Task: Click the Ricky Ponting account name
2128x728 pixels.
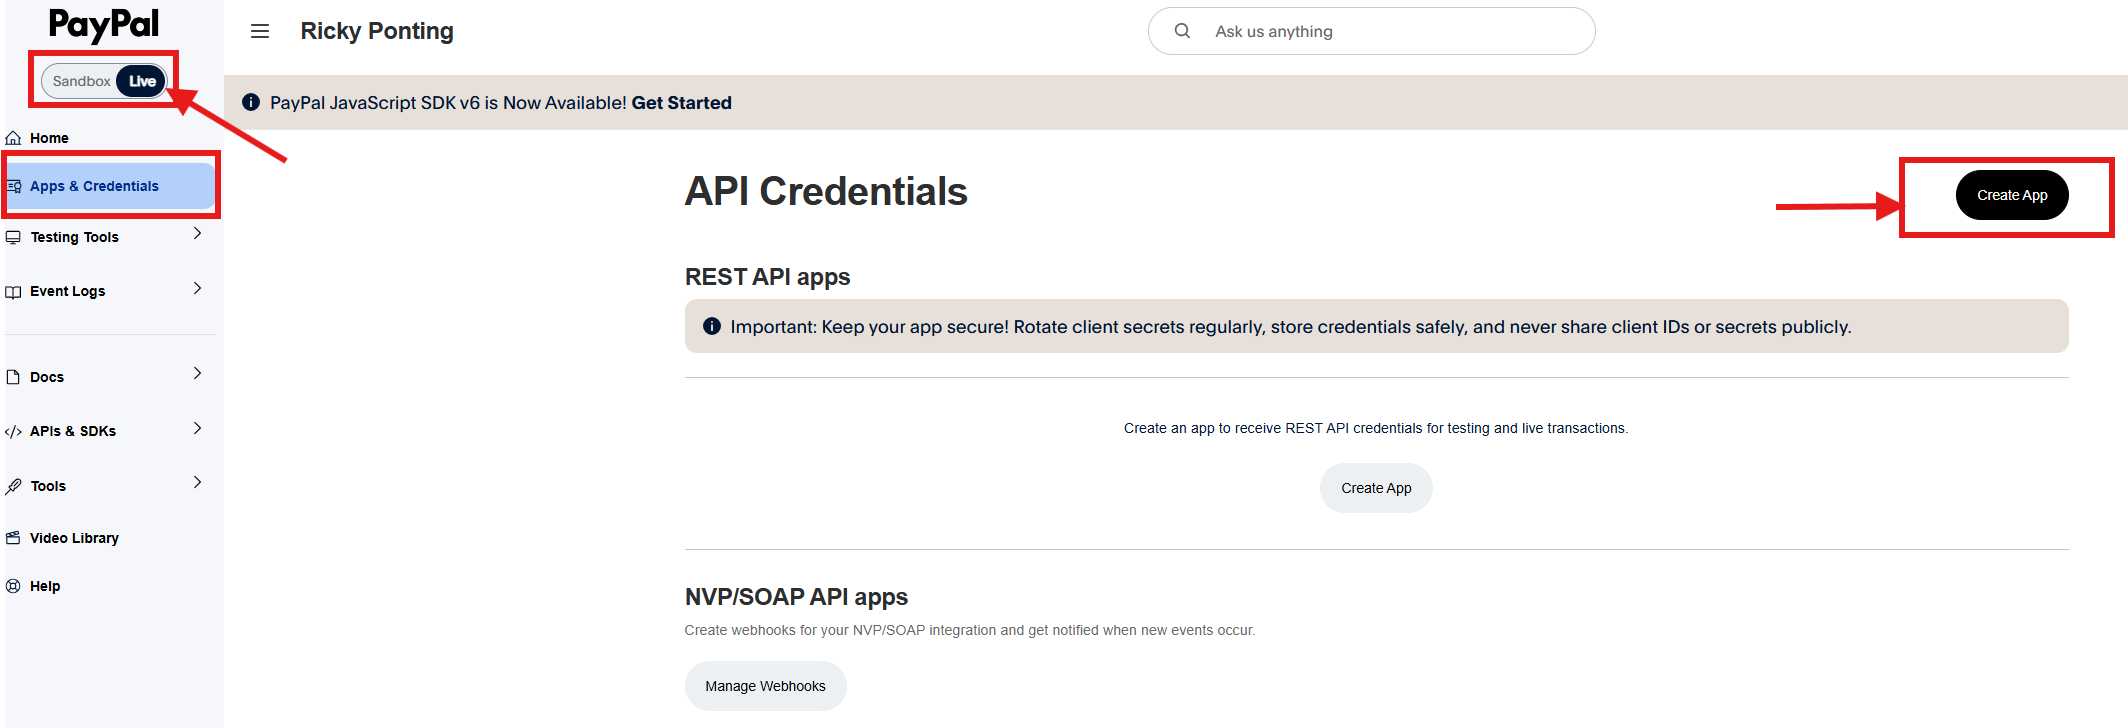Action: (x=377, y=31)
